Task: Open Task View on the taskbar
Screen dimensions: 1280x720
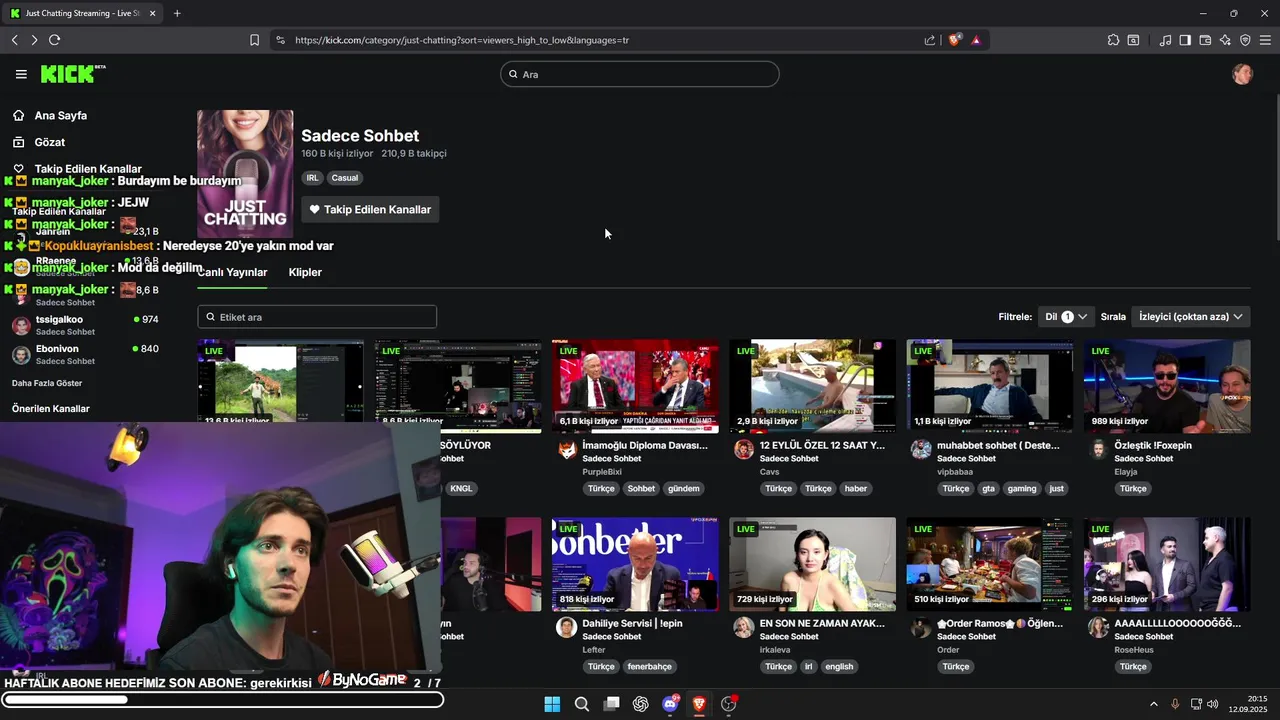Action: tap(611, 704)
